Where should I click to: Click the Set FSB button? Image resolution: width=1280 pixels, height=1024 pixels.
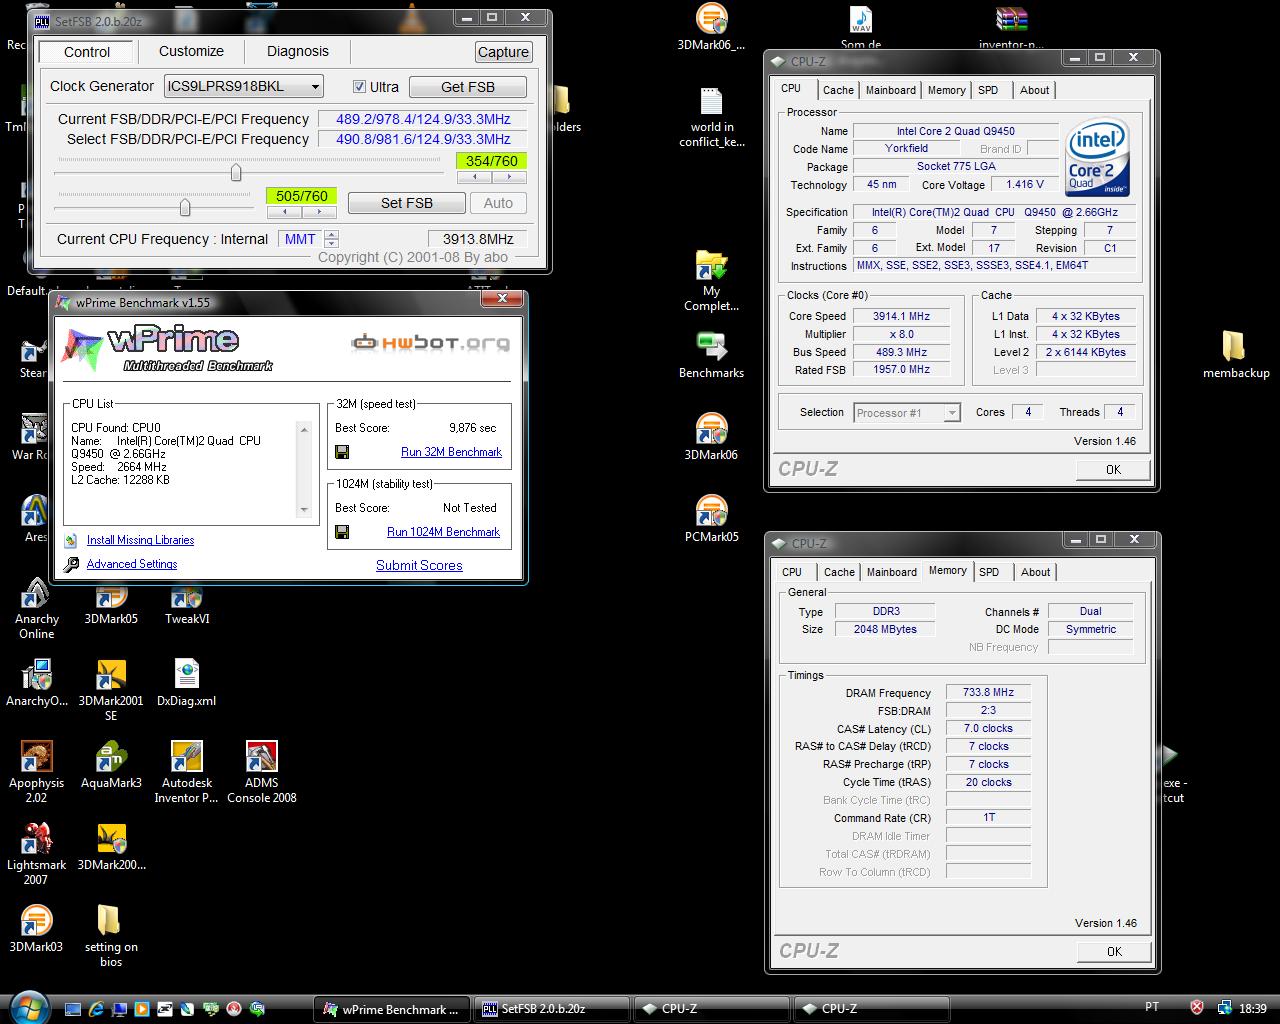[x=407, y=203]
